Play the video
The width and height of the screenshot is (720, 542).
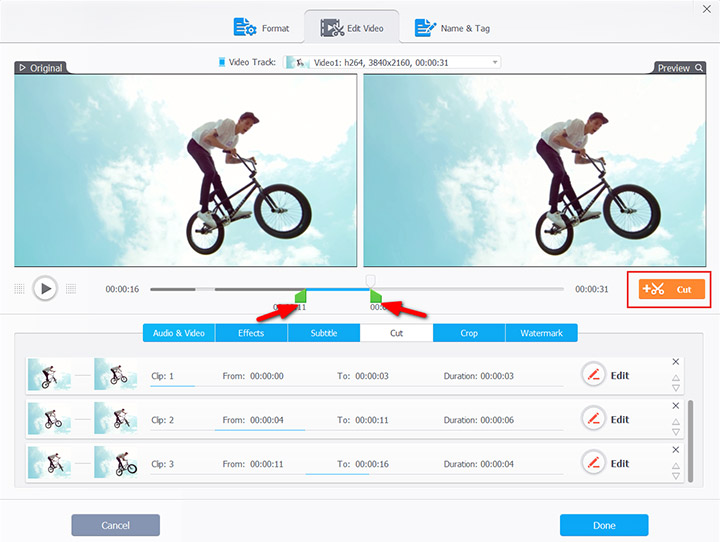click(x=45, y=289)
